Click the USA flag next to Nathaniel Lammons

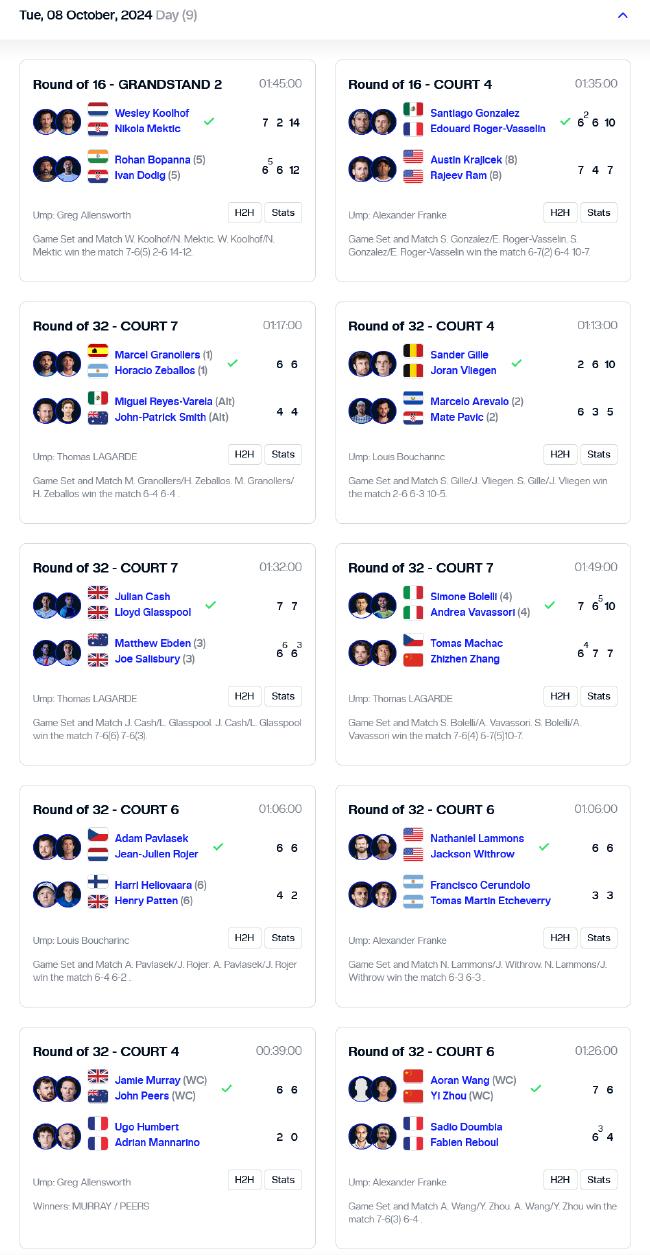[413, 835]
